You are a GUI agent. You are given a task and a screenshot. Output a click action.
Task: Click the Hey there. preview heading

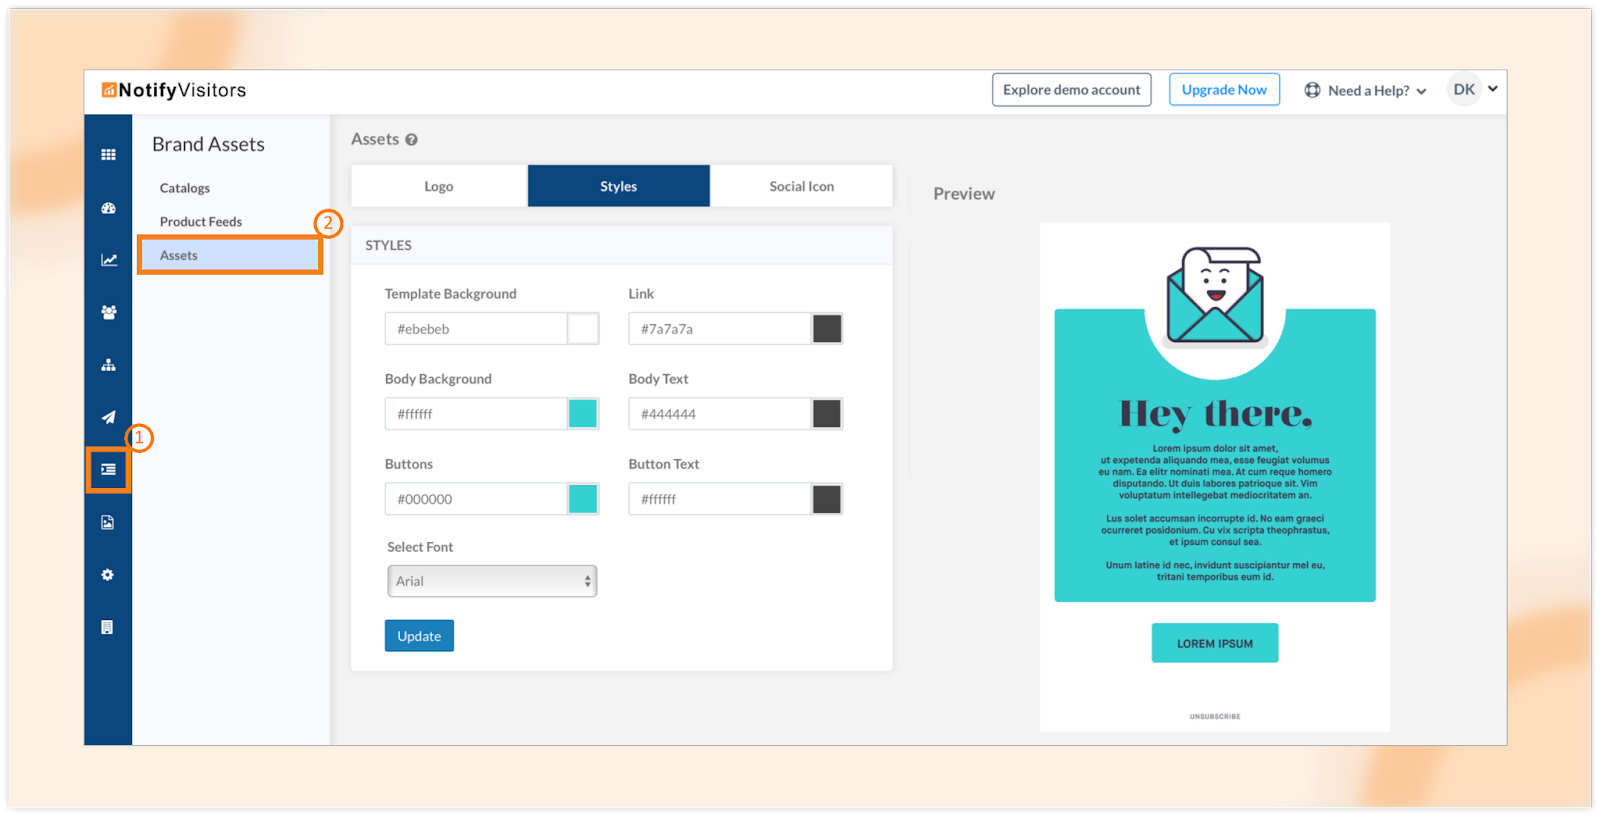pyautogui.click(x=1215, y=414)
